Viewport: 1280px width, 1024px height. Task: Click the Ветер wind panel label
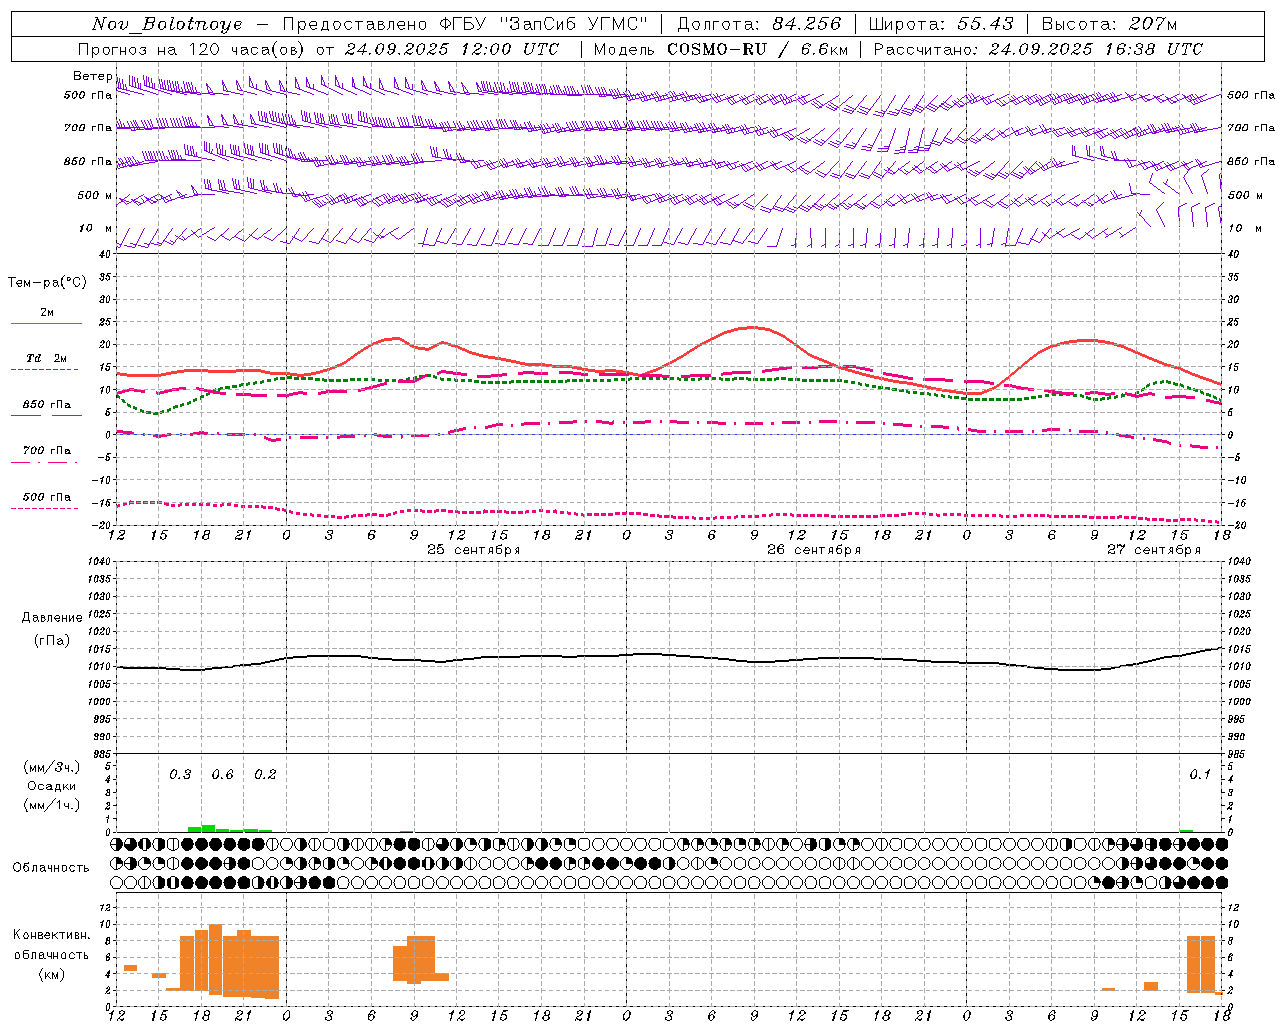point(92,76)
